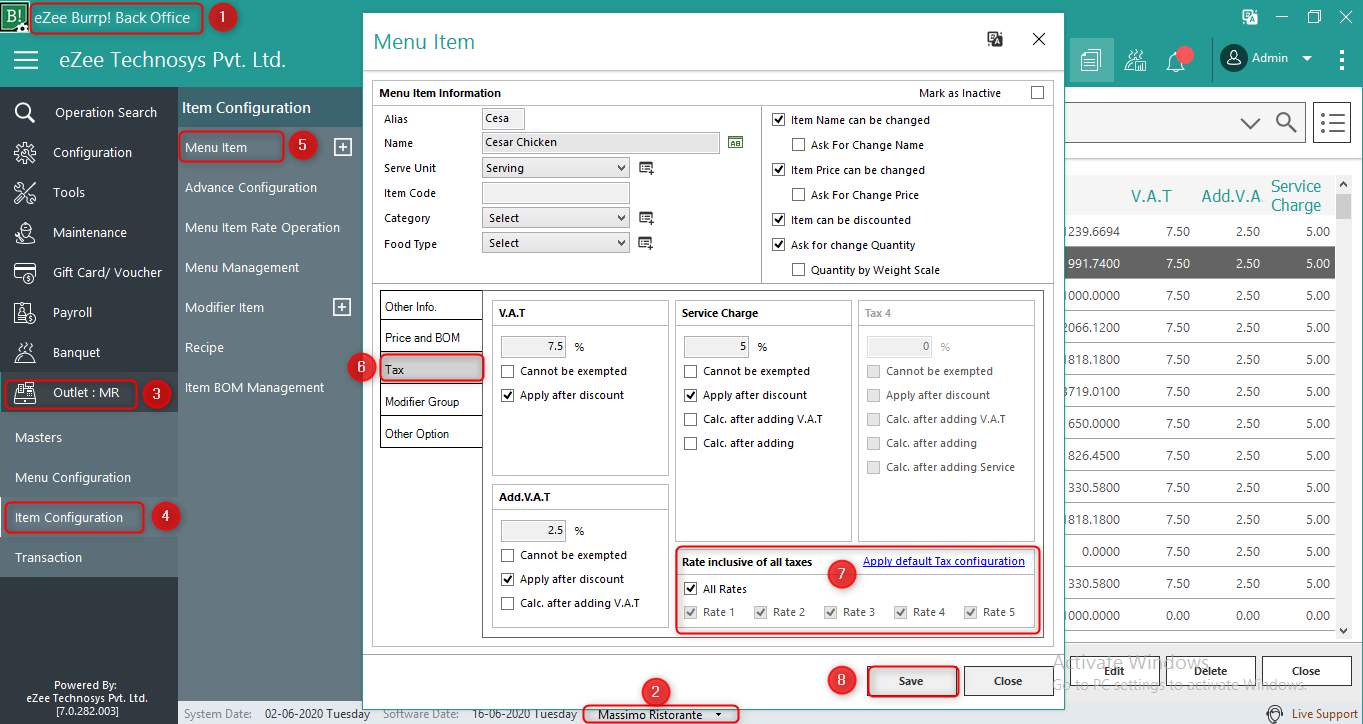Open the Category dropdown
This screenshot has width=1363, height=724.
pyautogui.click(x=556, y=218)
